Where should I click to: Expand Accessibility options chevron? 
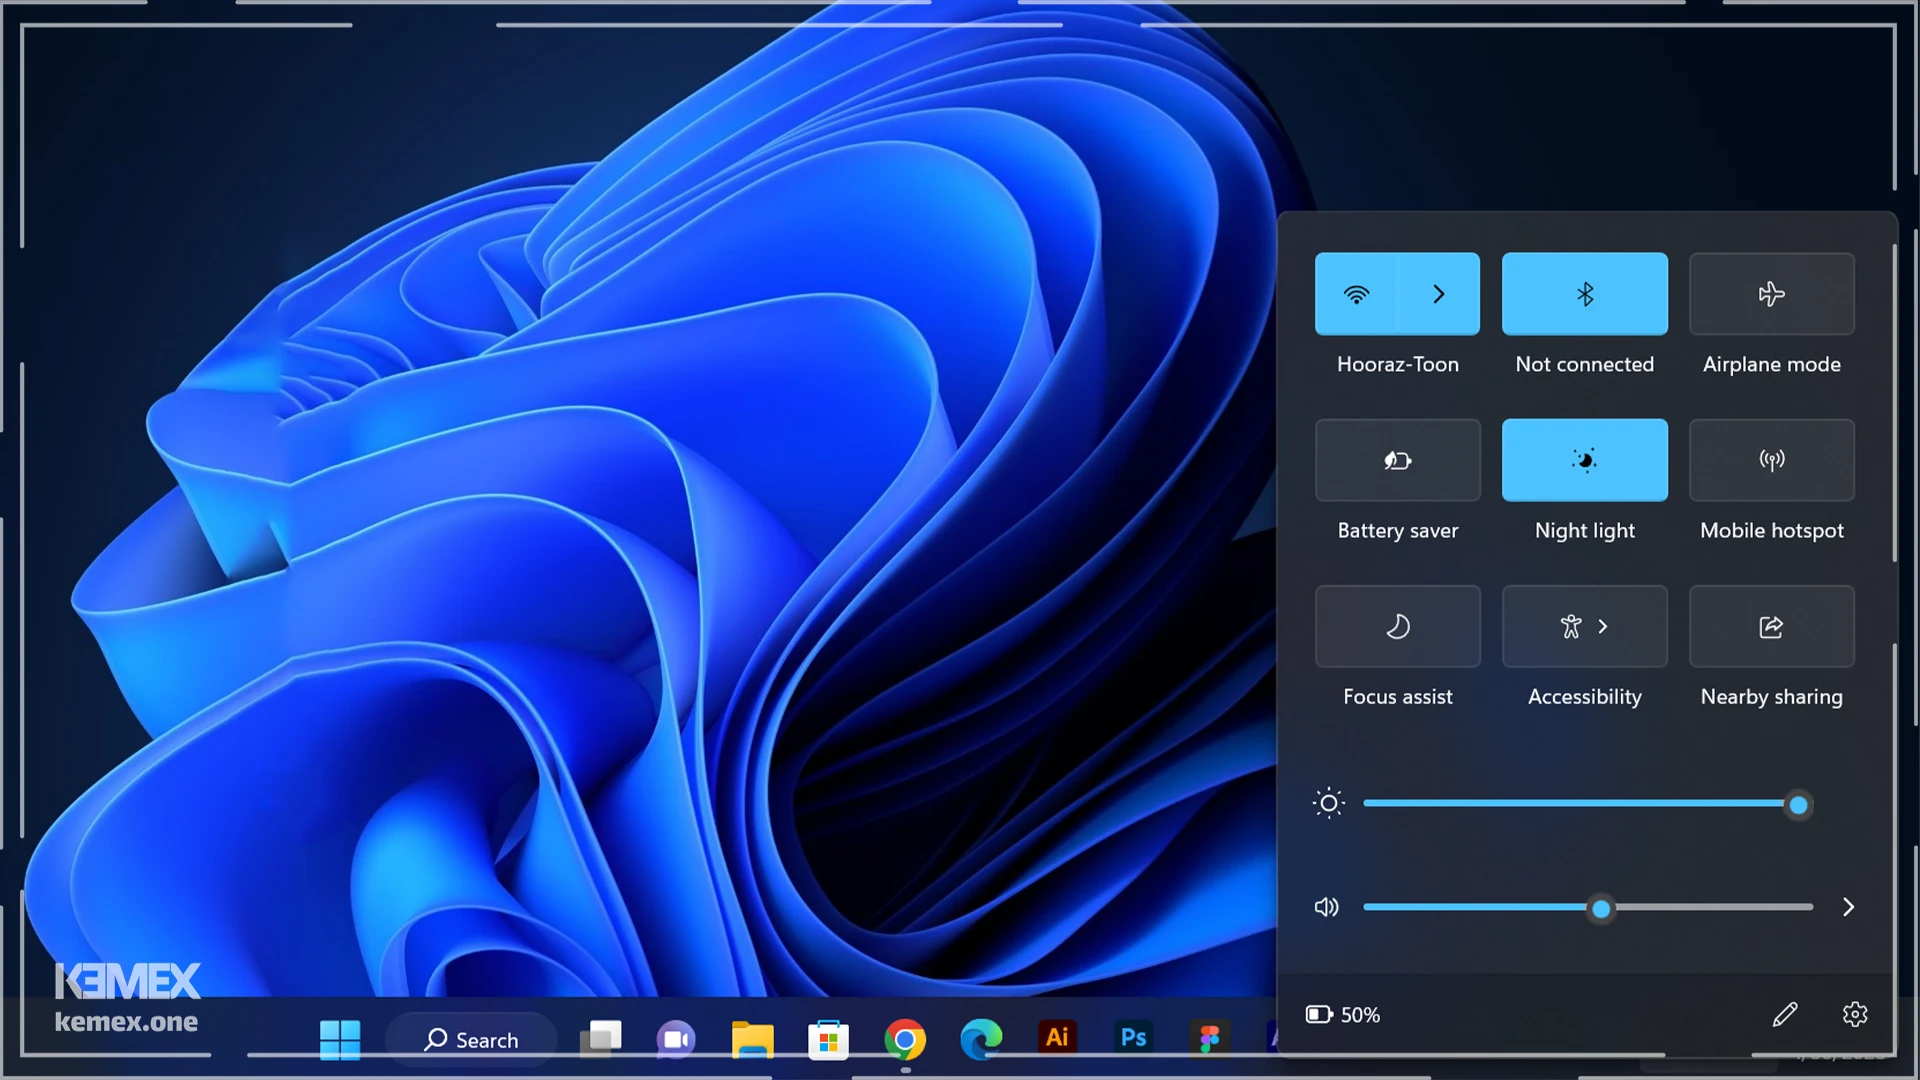[1605, 626]
